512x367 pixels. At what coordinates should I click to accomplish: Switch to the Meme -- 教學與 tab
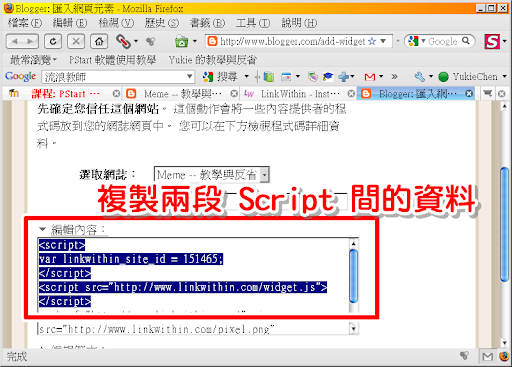point(182,94)
